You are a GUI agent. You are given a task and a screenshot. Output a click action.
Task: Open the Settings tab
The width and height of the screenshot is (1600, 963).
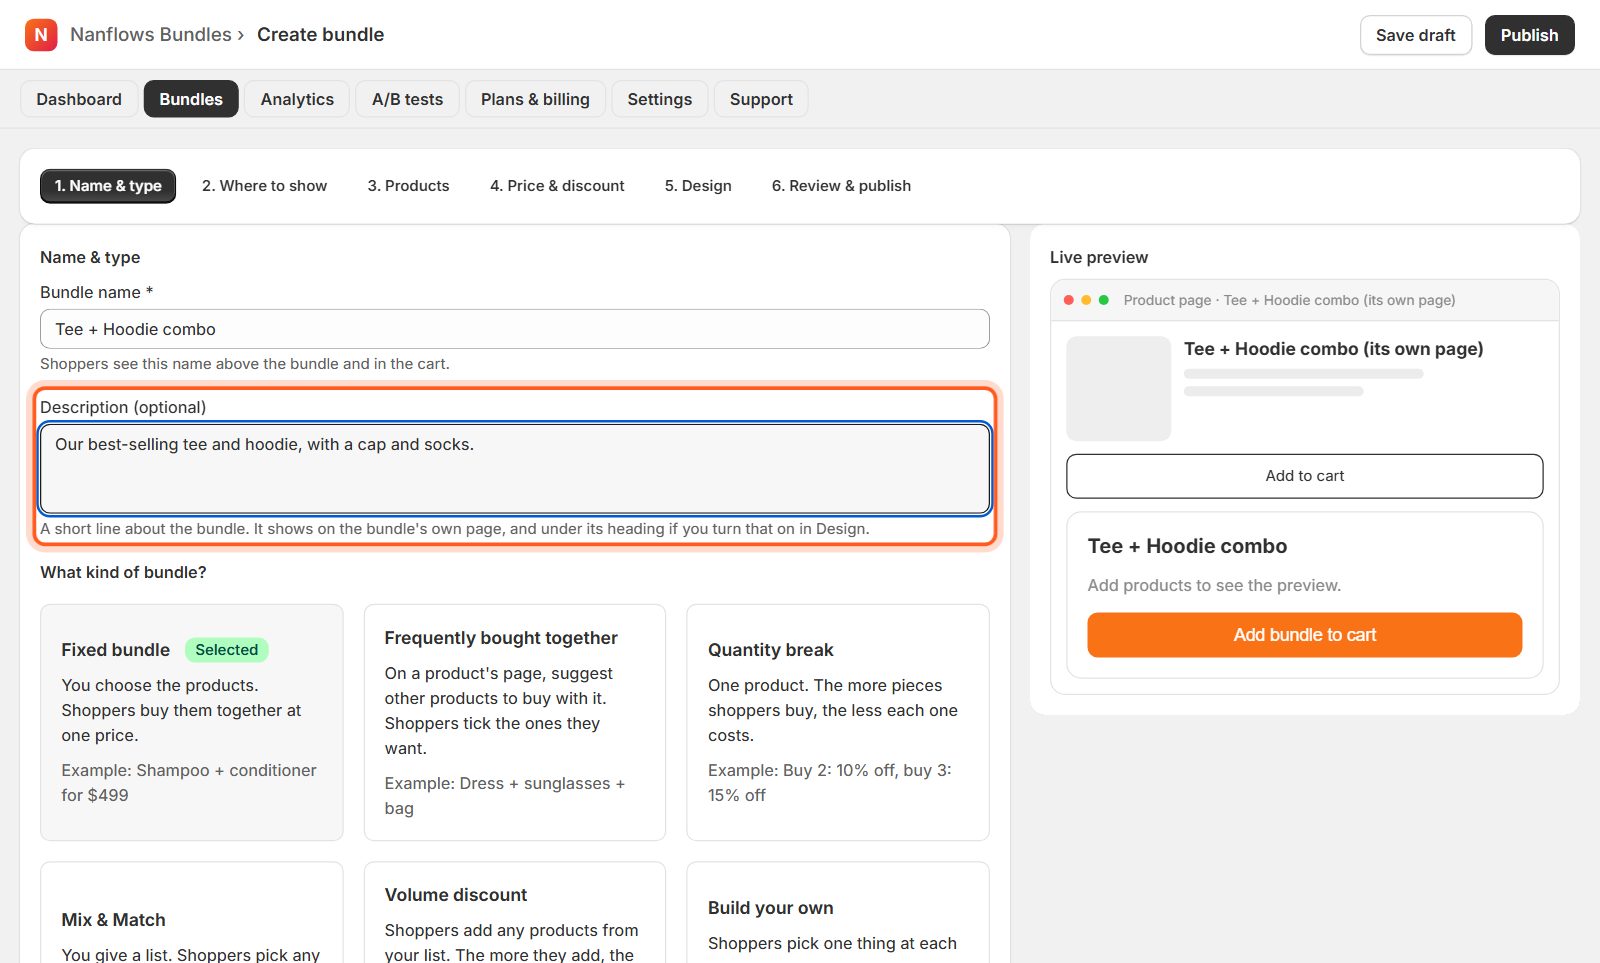click(x=659, y=99)
